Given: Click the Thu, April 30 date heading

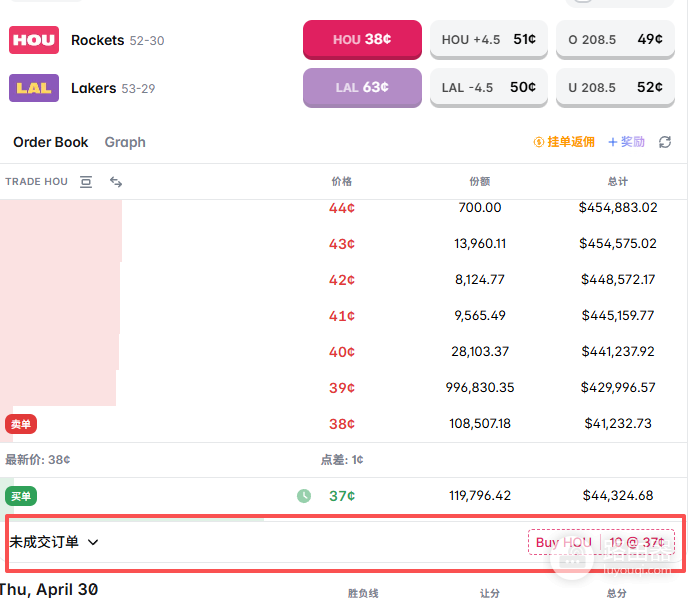Looking at the screenshot, I should [49, 589].
